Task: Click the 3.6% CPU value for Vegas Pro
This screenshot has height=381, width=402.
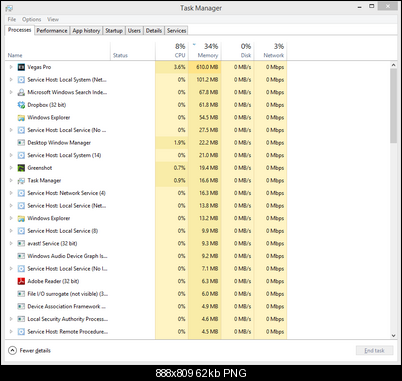Action: (179, 67)
